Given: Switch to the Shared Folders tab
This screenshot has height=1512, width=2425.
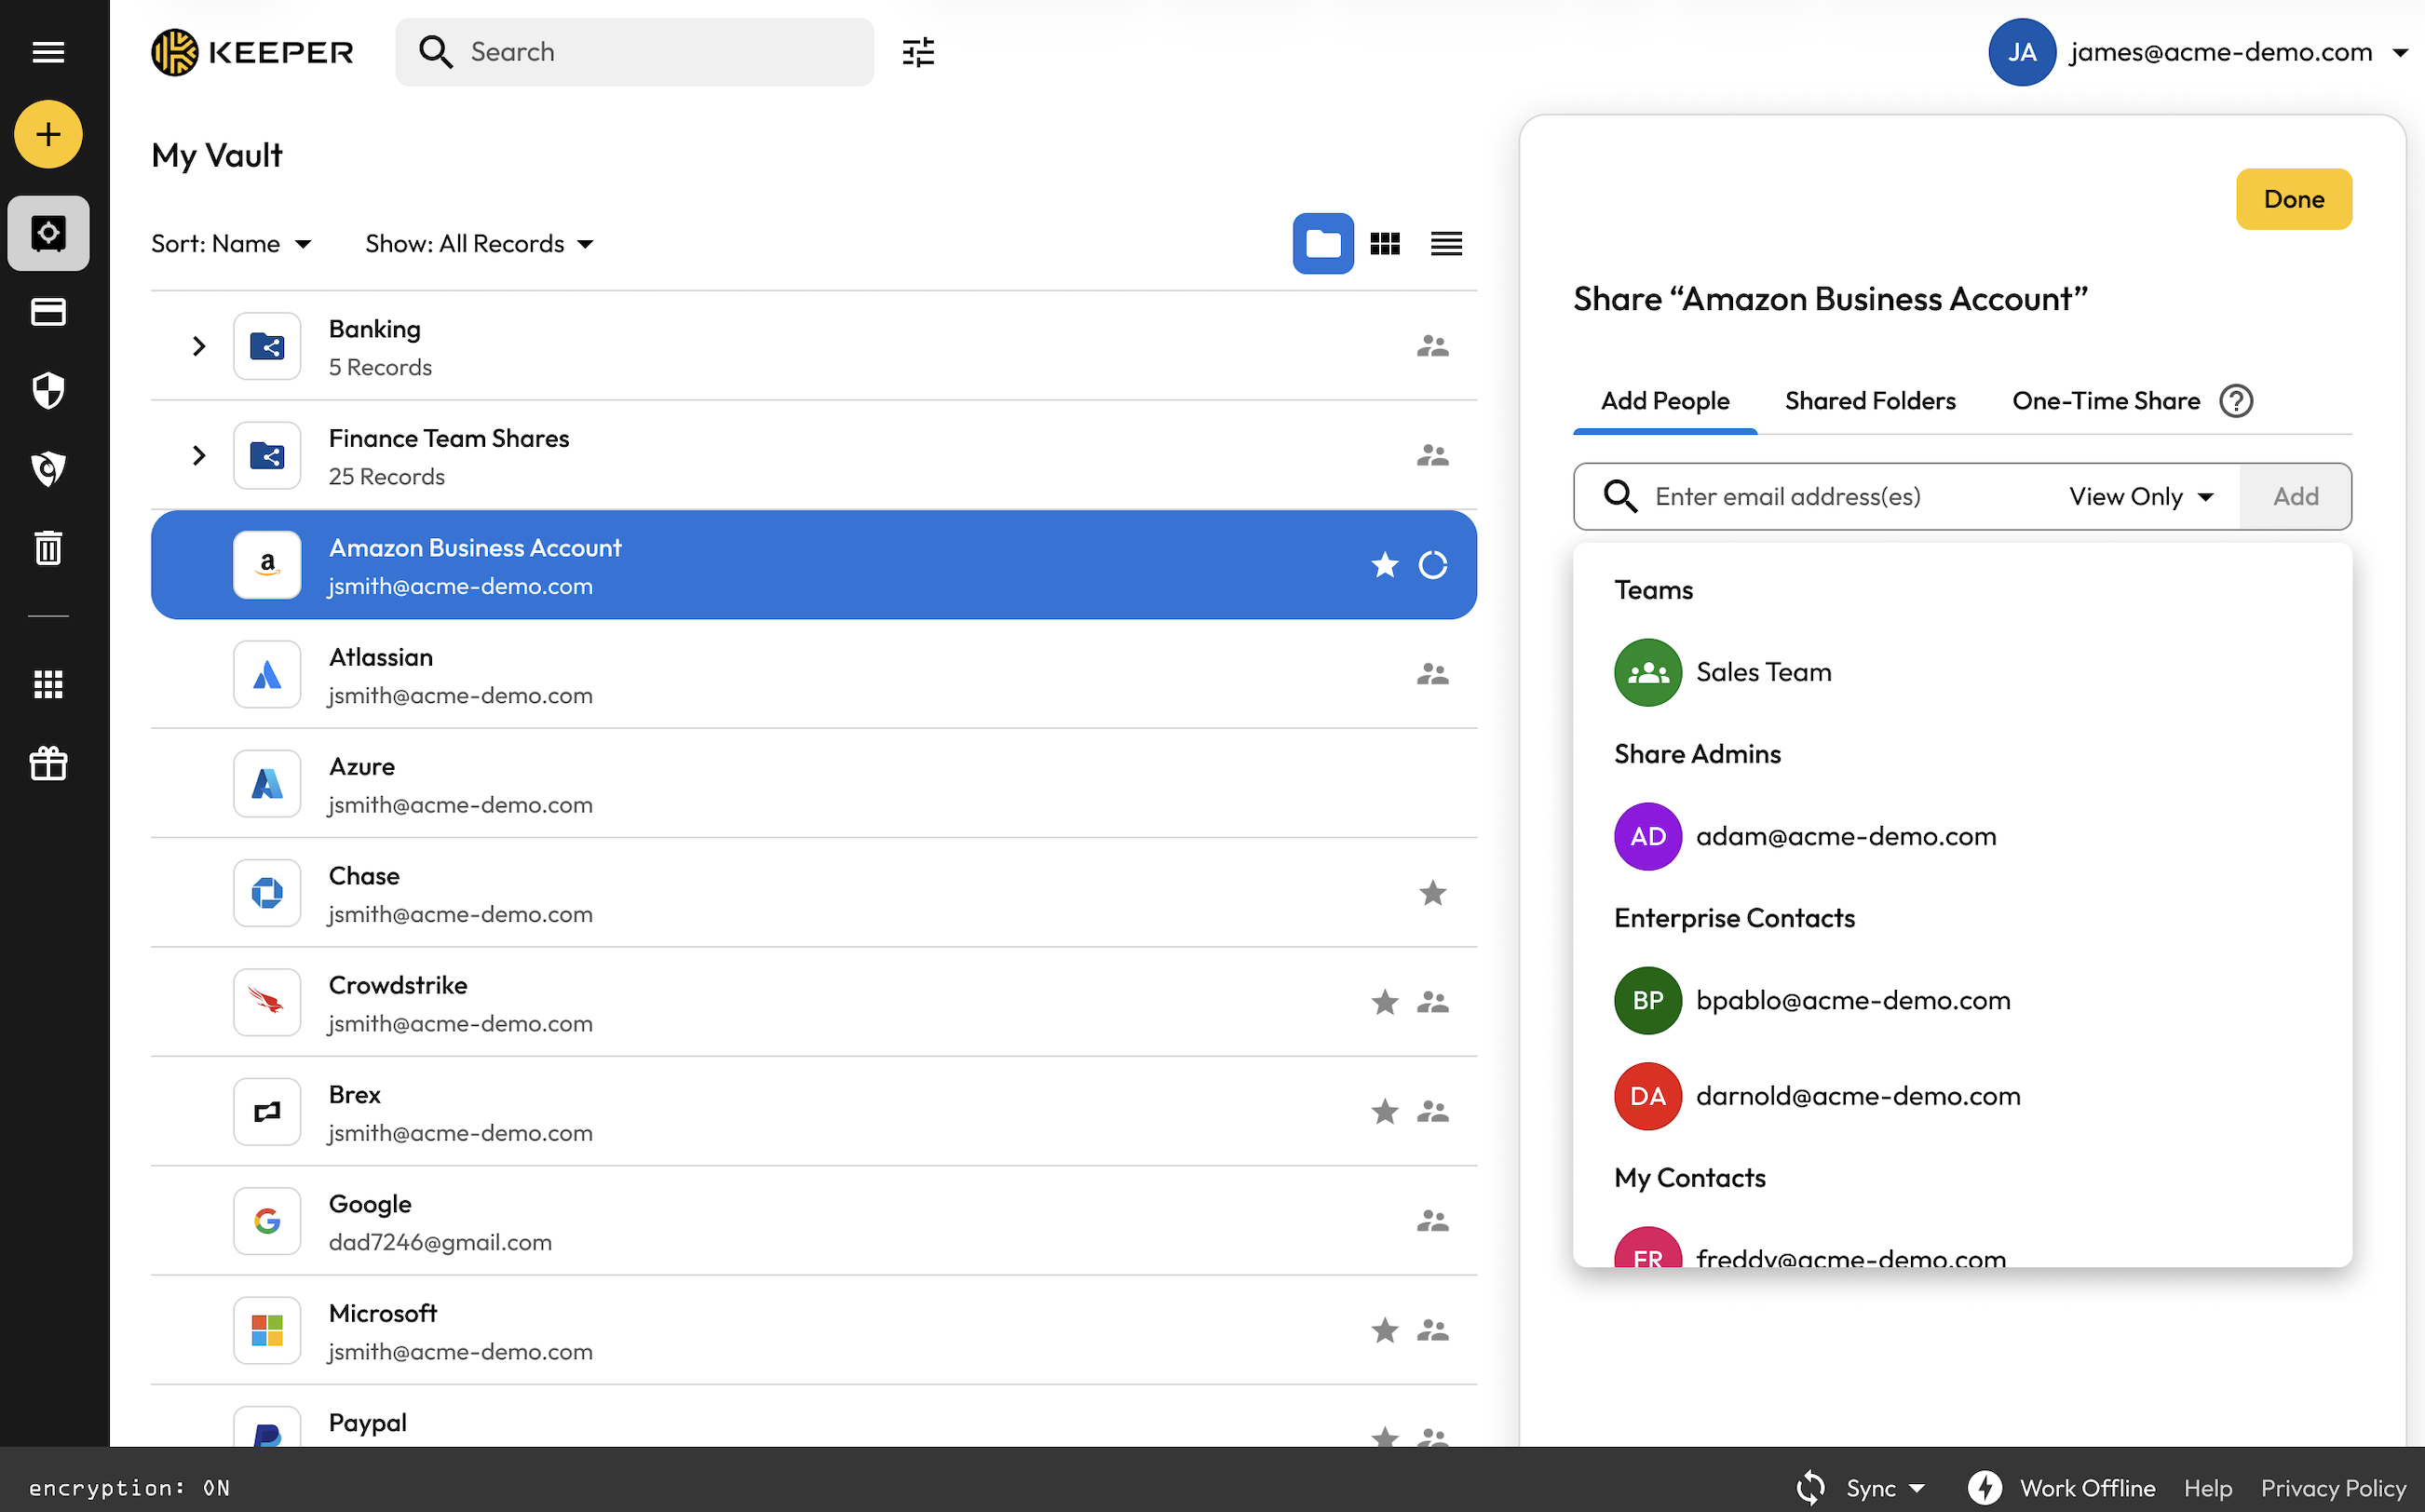Looking at the screenshot, I should pos(1869,401).
